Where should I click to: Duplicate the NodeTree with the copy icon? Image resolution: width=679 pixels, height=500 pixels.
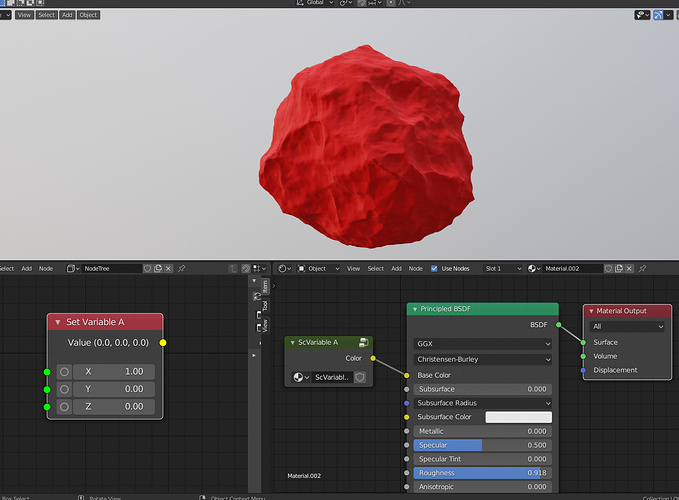click(158, 268)
